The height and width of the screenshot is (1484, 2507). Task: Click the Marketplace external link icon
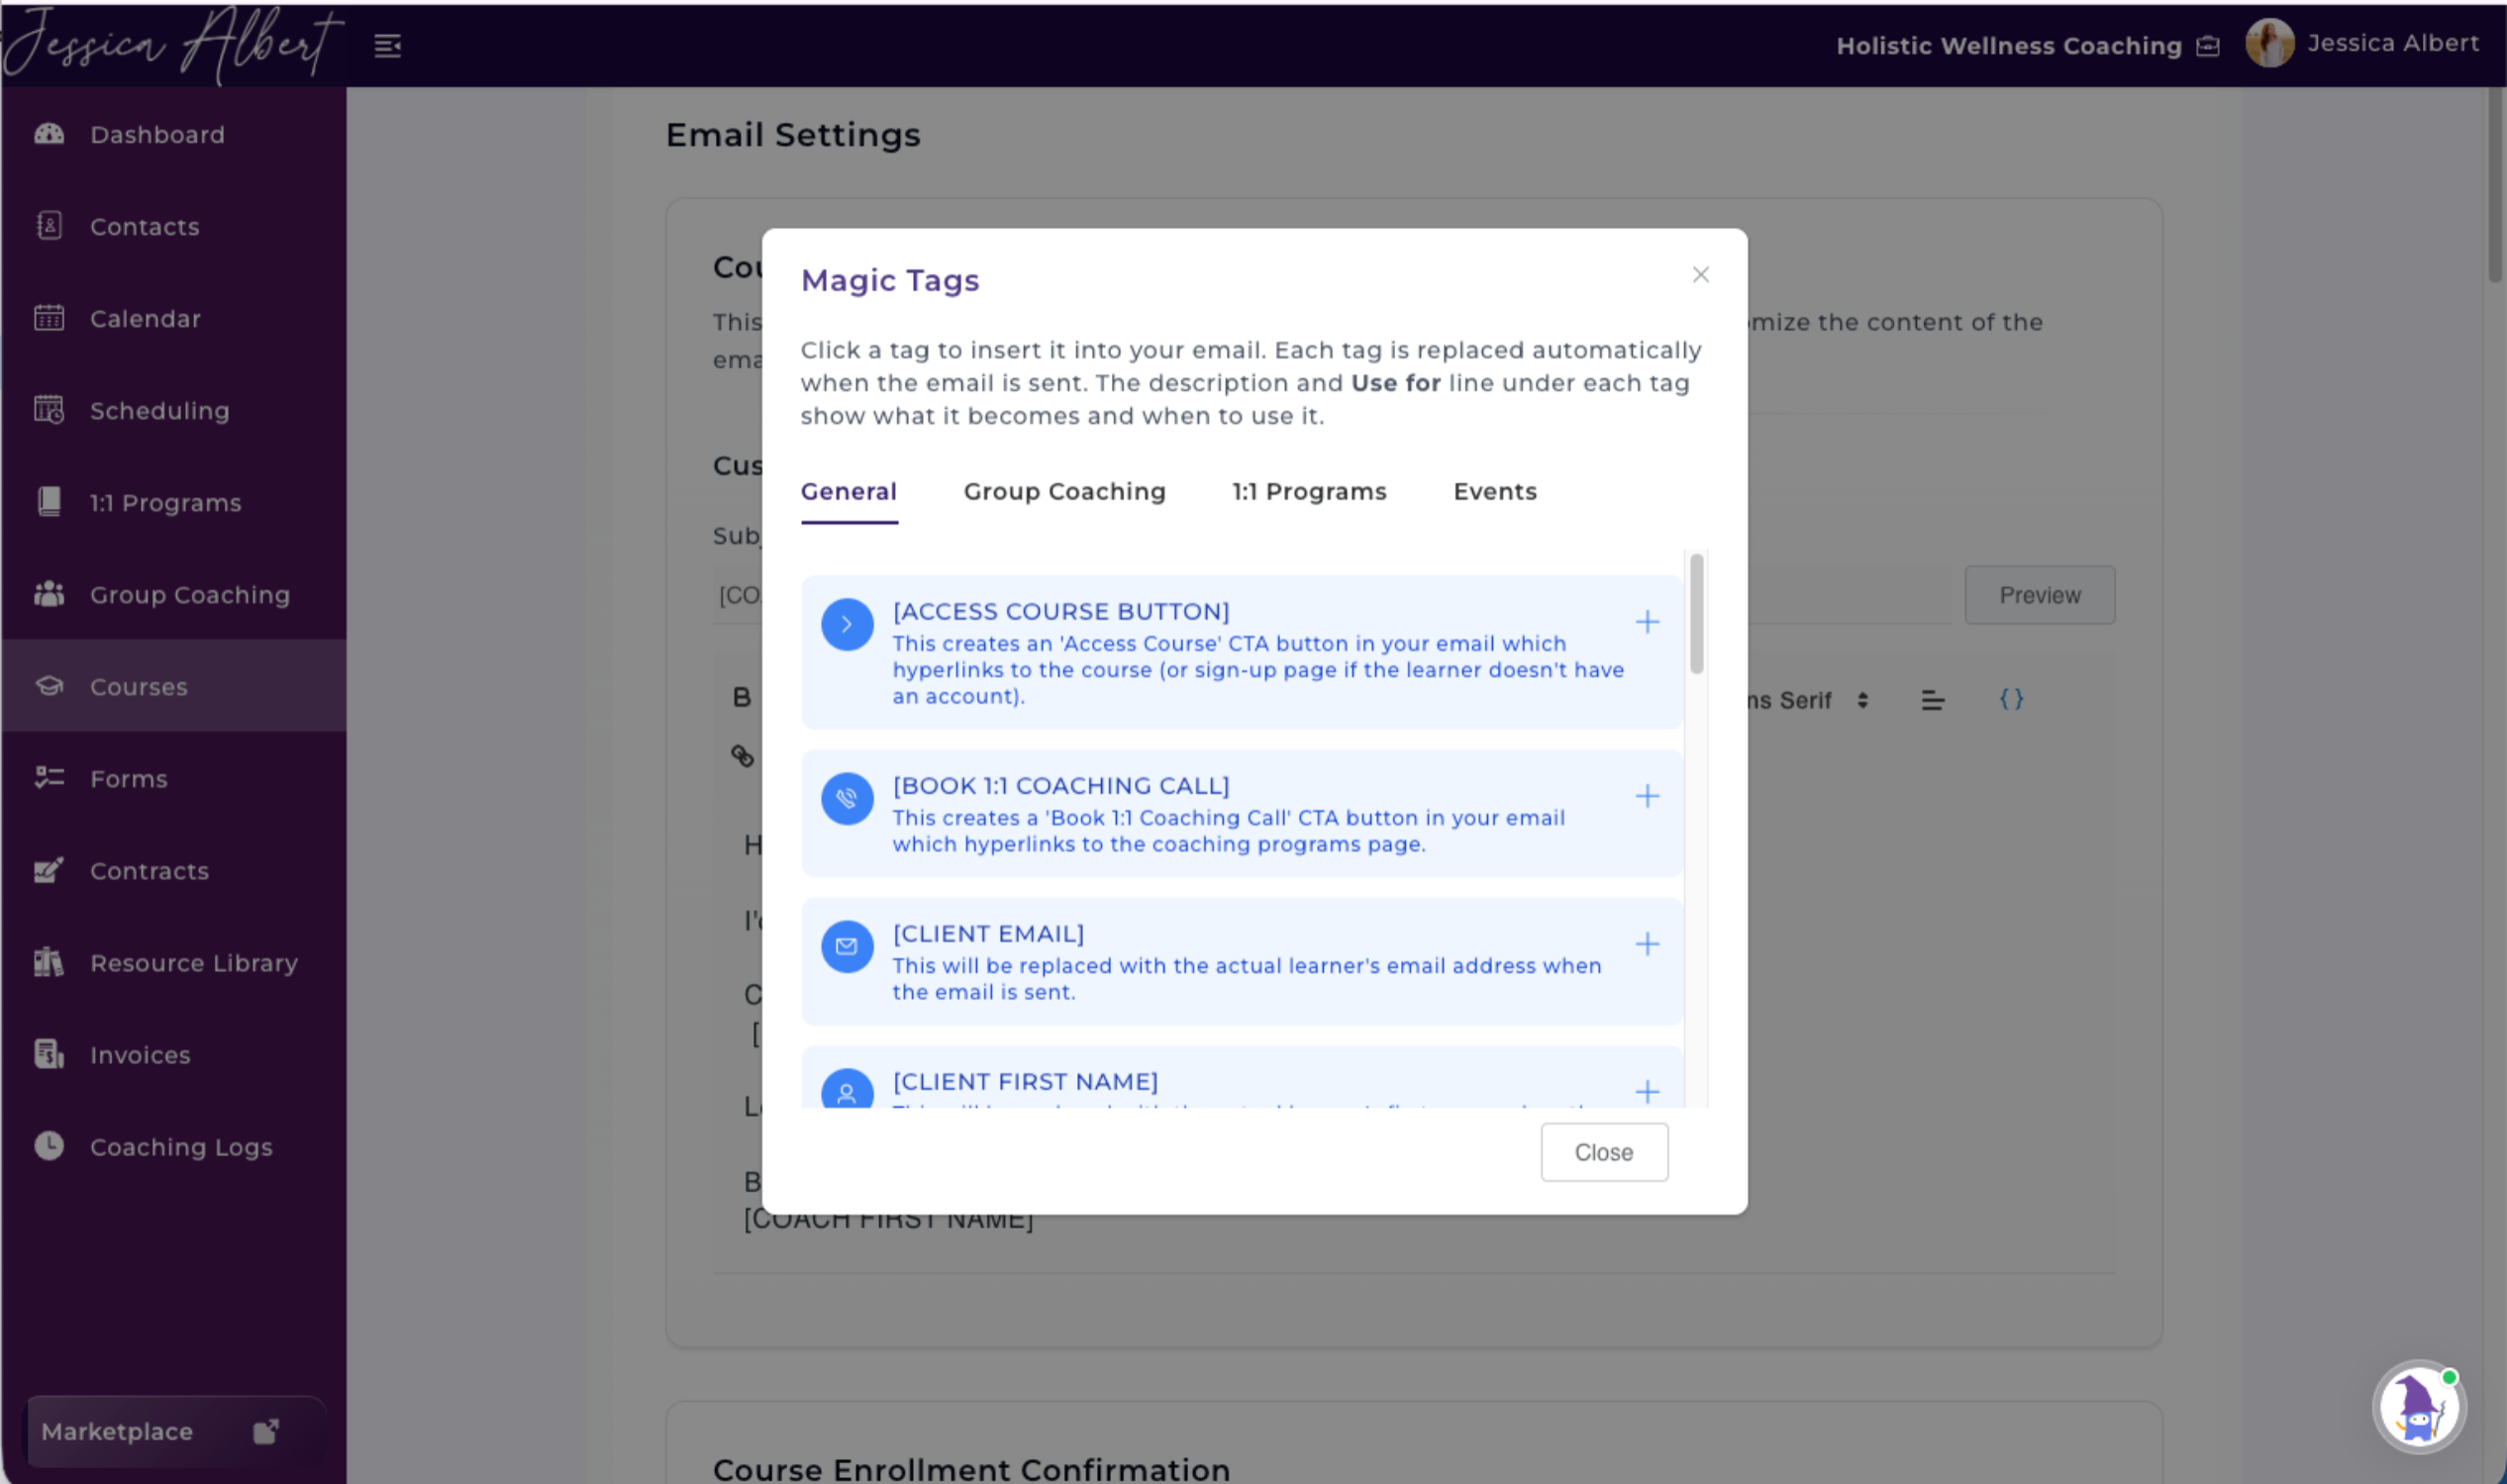(x=266, y=1431)
